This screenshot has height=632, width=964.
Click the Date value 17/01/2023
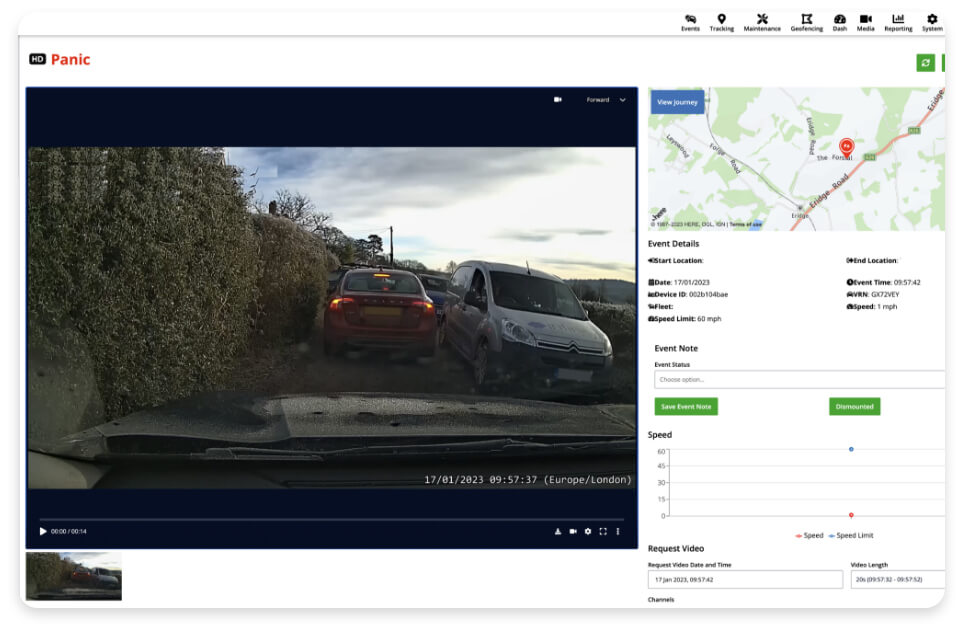692,283
